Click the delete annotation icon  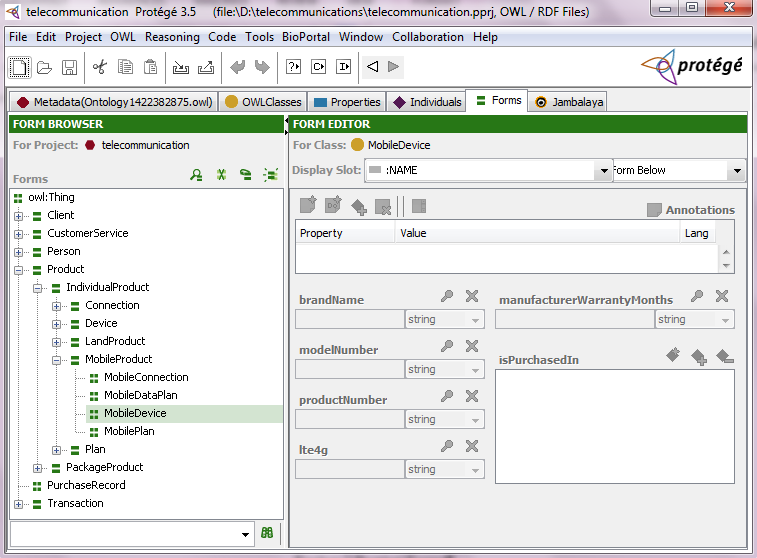pos(383,208)
